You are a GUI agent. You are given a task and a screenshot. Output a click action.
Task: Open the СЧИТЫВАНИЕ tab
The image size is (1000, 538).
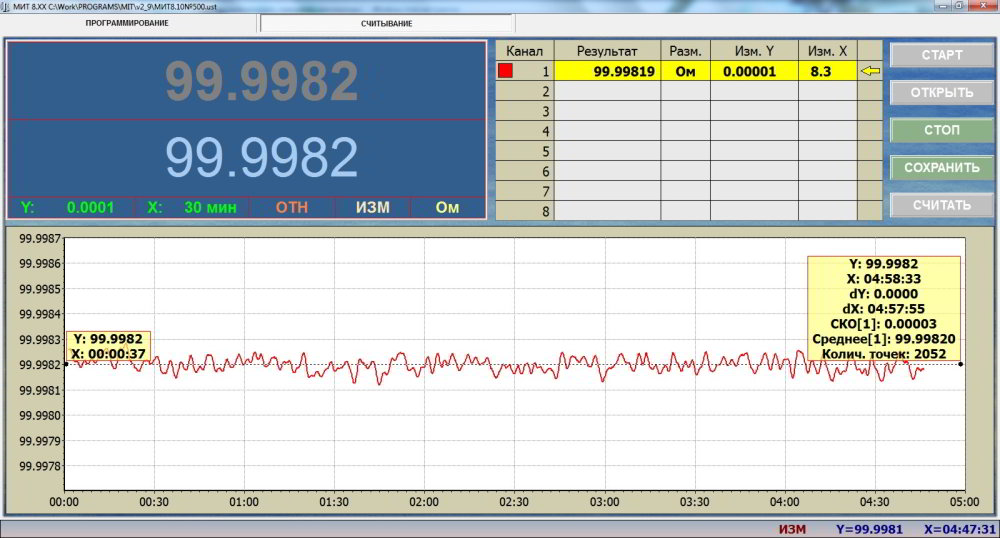[x=386, y=23]
